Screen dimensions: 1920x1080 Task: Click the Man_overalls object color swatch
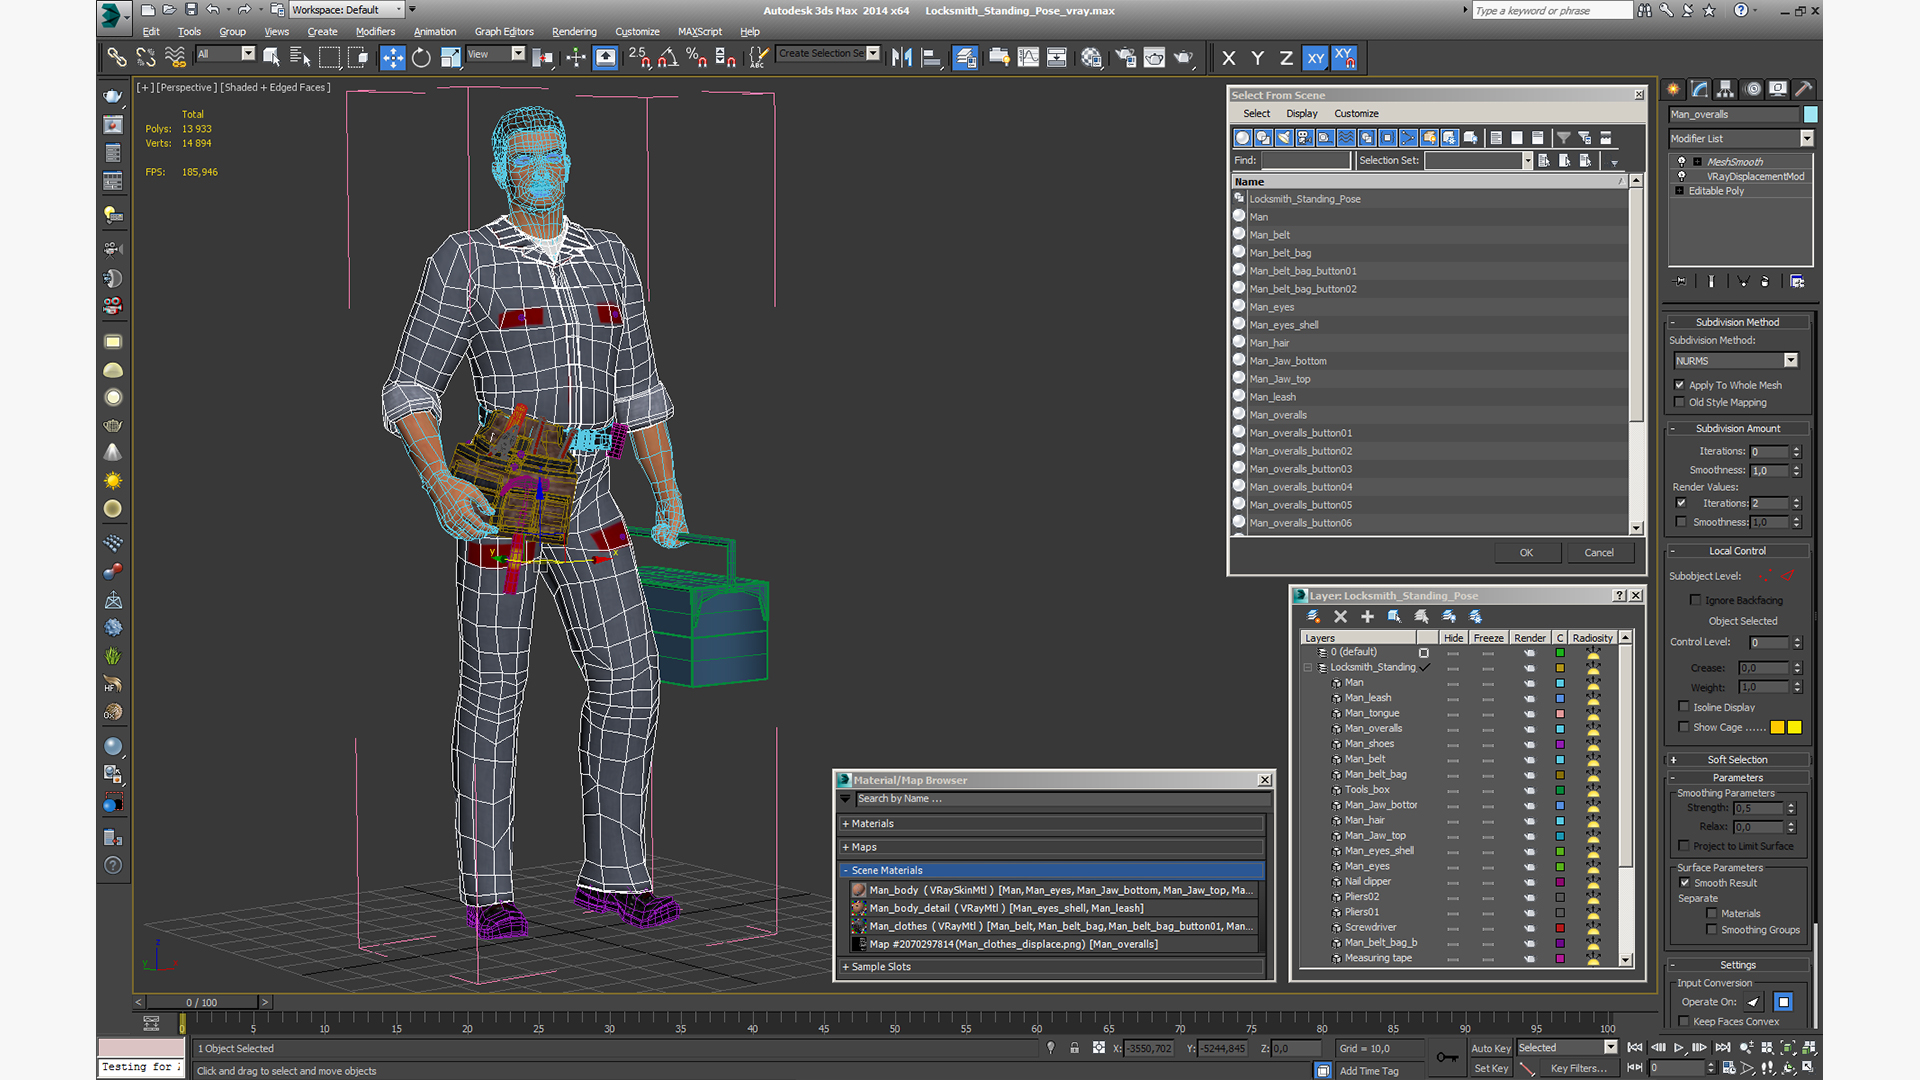[x=1810, y=115]
